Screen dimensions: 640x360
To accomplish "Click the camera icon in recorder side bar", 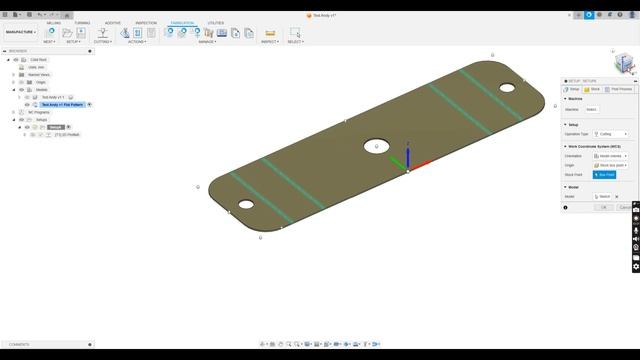I will tap(636, 210).
